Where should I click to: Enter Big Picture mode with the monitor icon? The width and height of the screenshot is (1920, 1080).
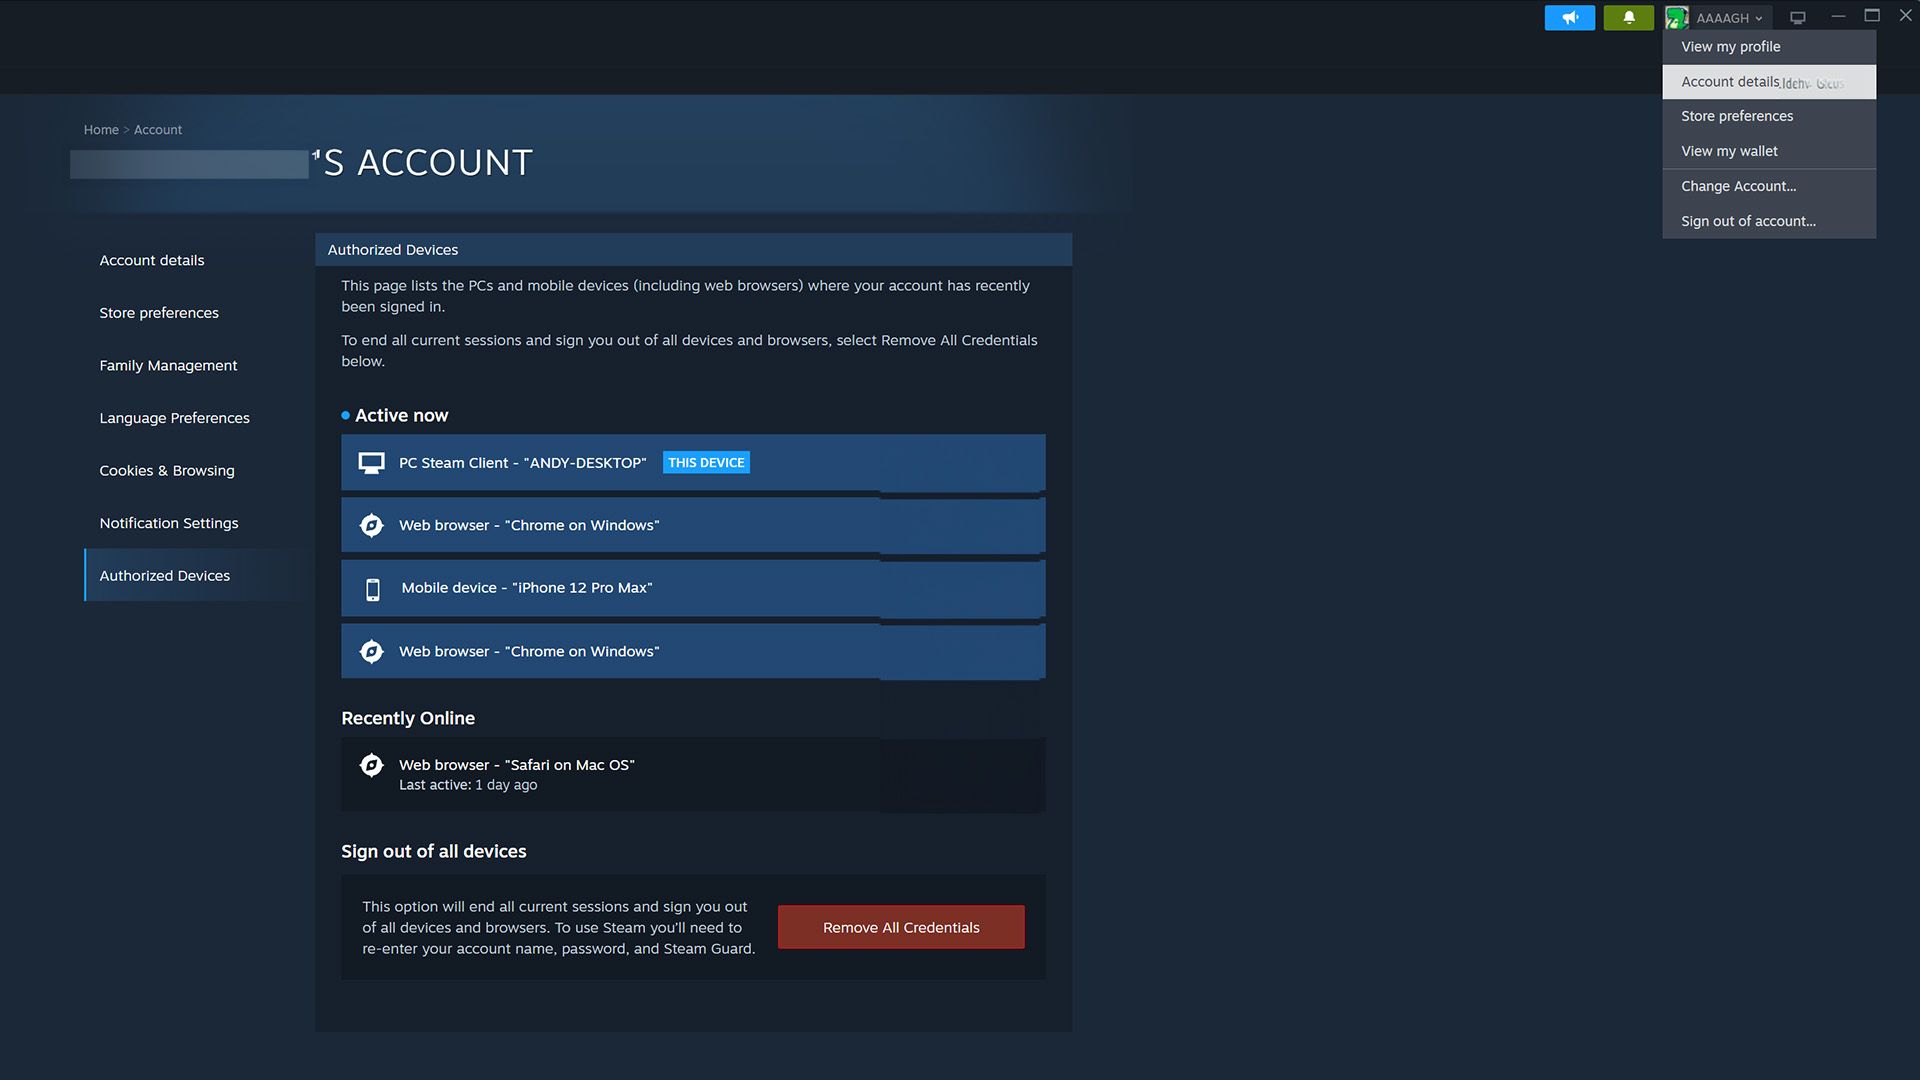point(1797,17)
